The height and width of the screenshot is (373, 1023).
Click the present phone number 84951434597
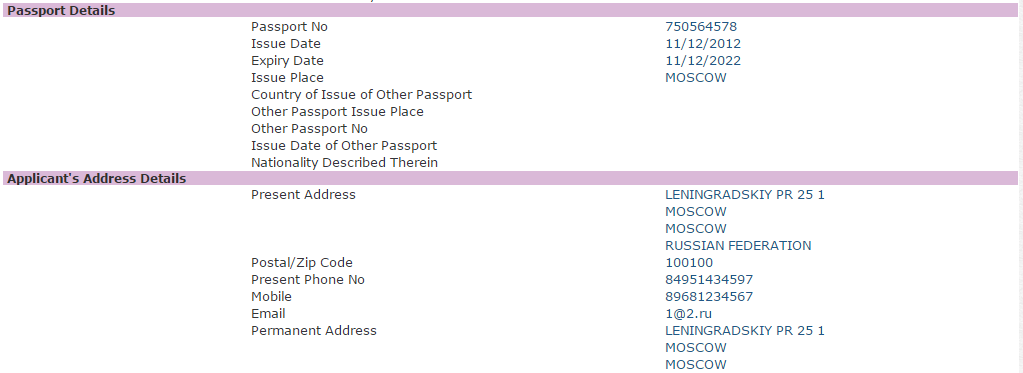709,280
